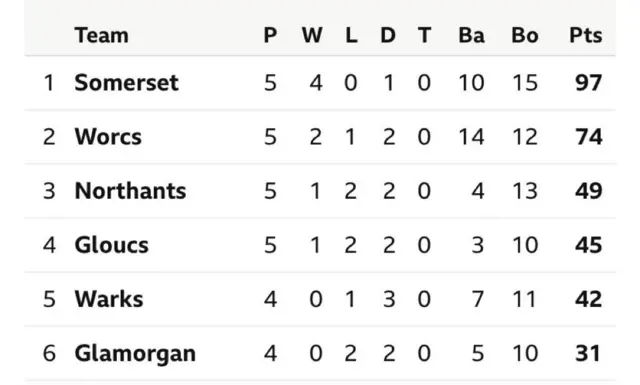Click the T ties column header
The width and height of the screenshot is (640, 385).
pyautogui.click(x=424, y=35)
